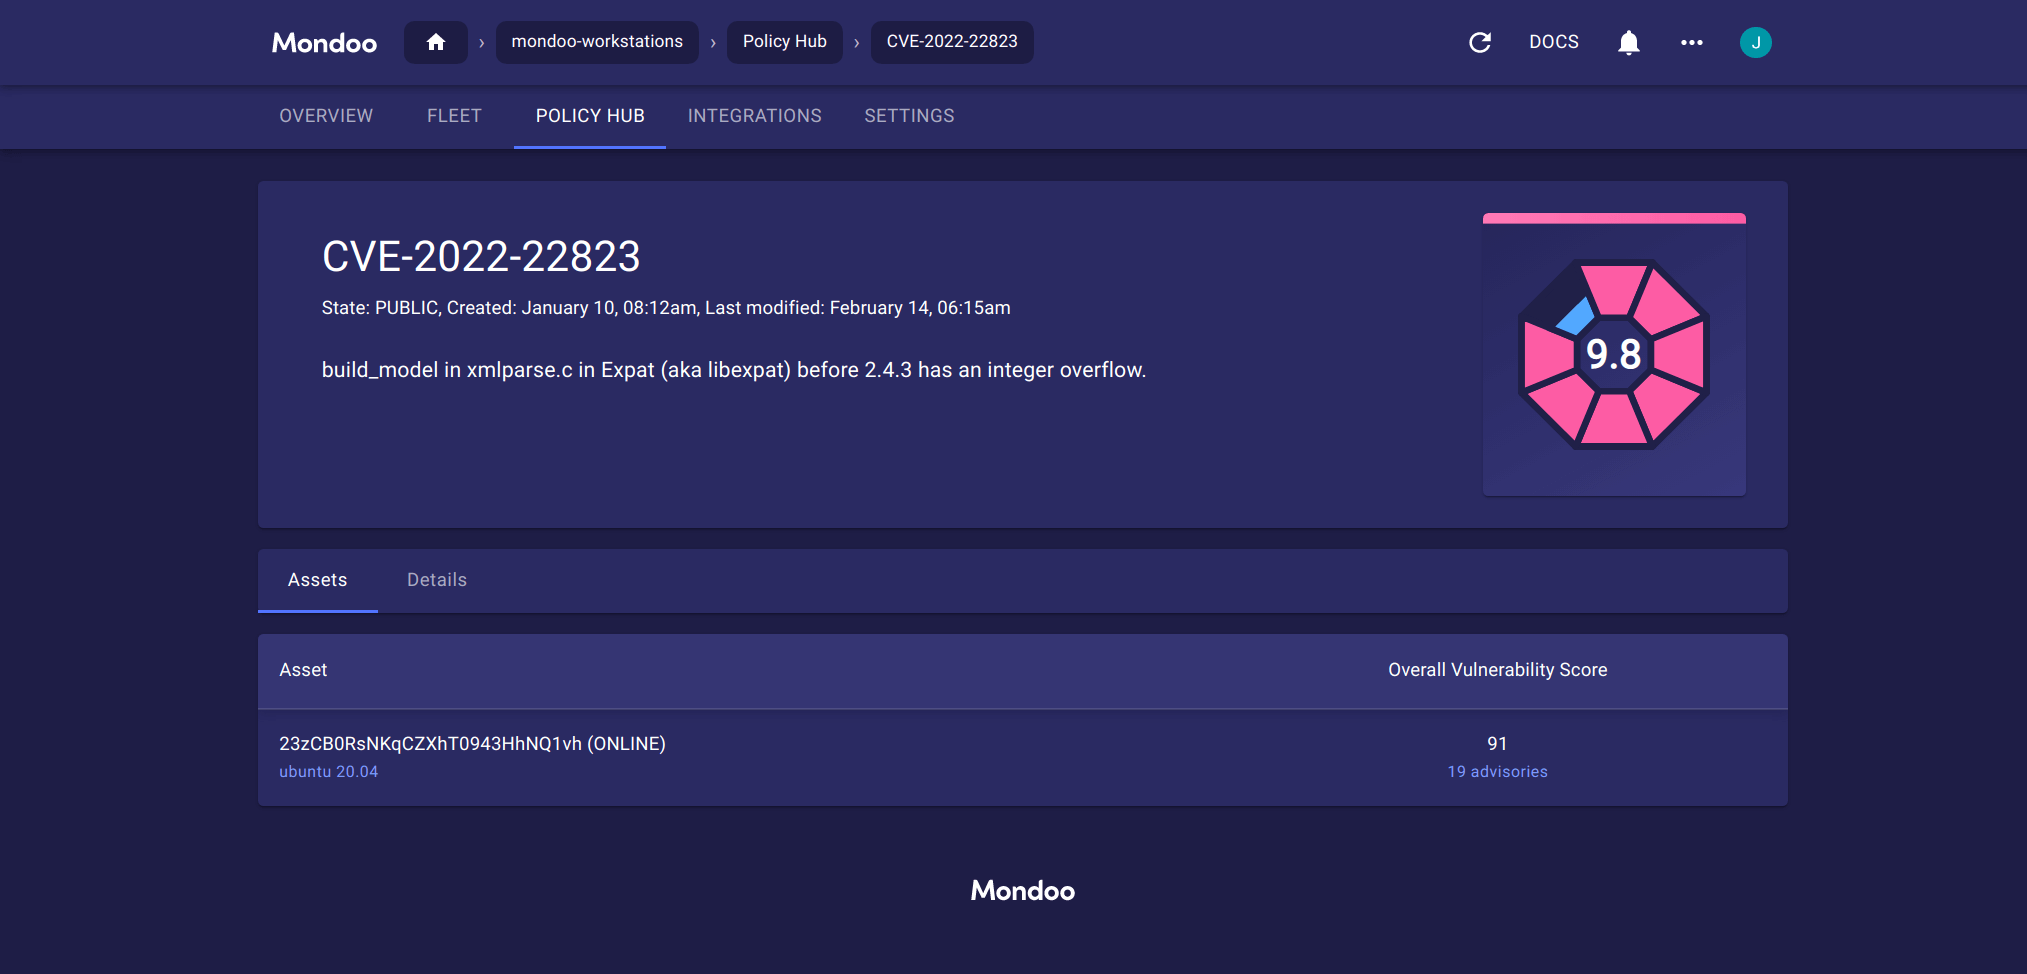Open the OVERVIEW section
Image resolution: width=2027 pixels, height=974 pixels.
click(x=326, y=116)
